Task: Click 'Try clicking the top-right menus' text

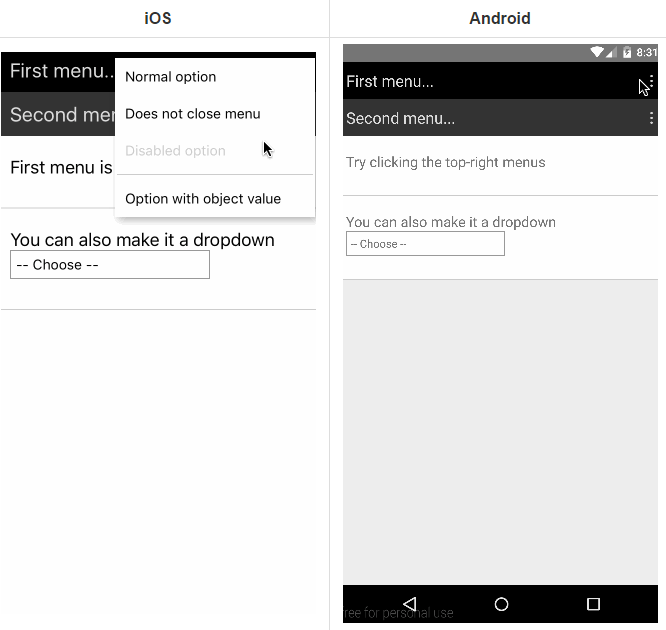Action: 446,162
